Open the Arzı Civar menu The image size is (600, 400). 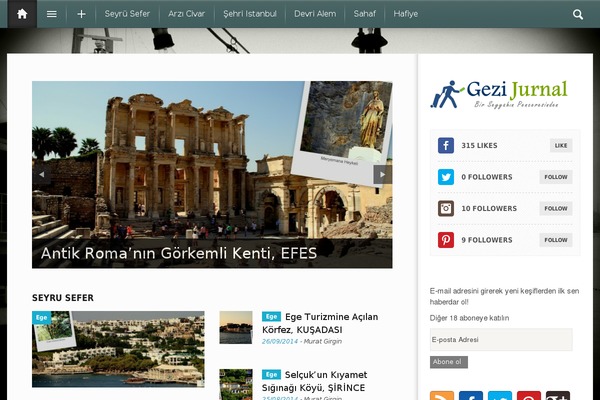pos(186,14)
